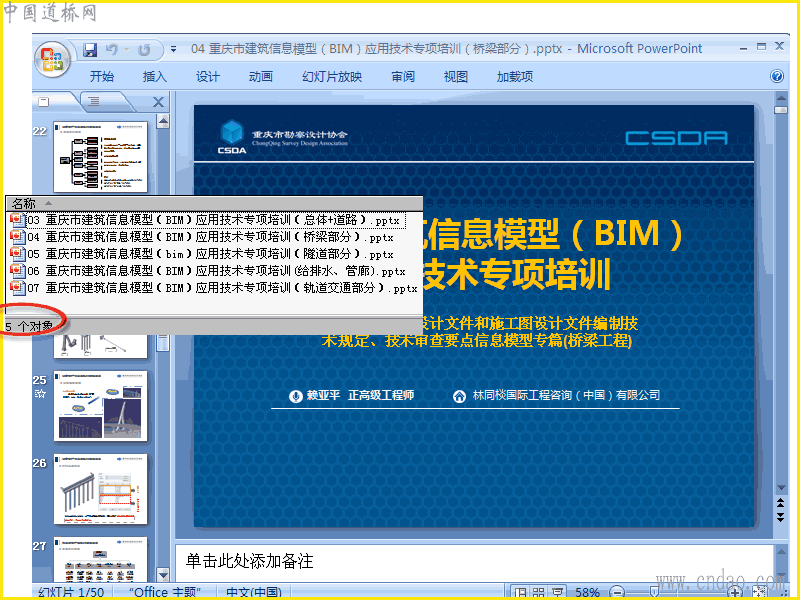The height and width of the screenshot is (600, 800).
Task: Go to next slide double-arrow button
Action: [x=781, y=517]
